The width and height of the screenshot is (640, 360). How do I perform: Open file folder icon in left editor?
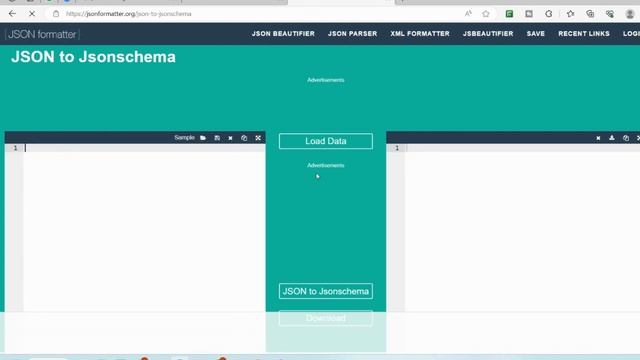(x=203, y=138)
